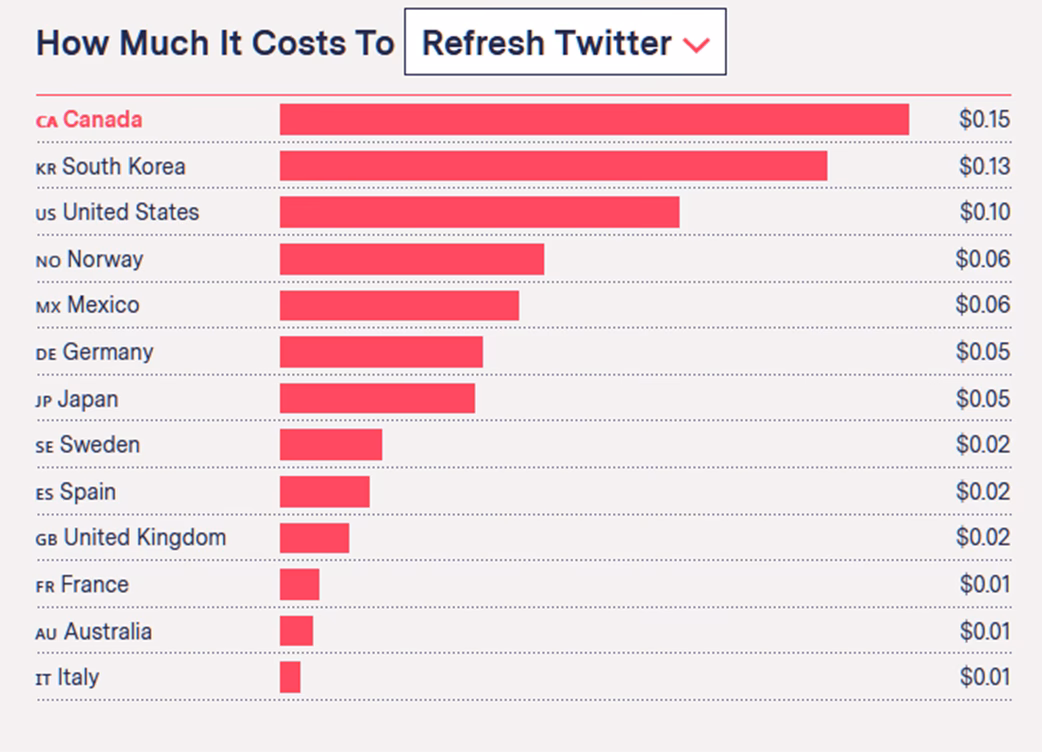Click the Australia red bar
Image resolution: width=1042 pixels, height=752 pixels.
pos(296,631)
